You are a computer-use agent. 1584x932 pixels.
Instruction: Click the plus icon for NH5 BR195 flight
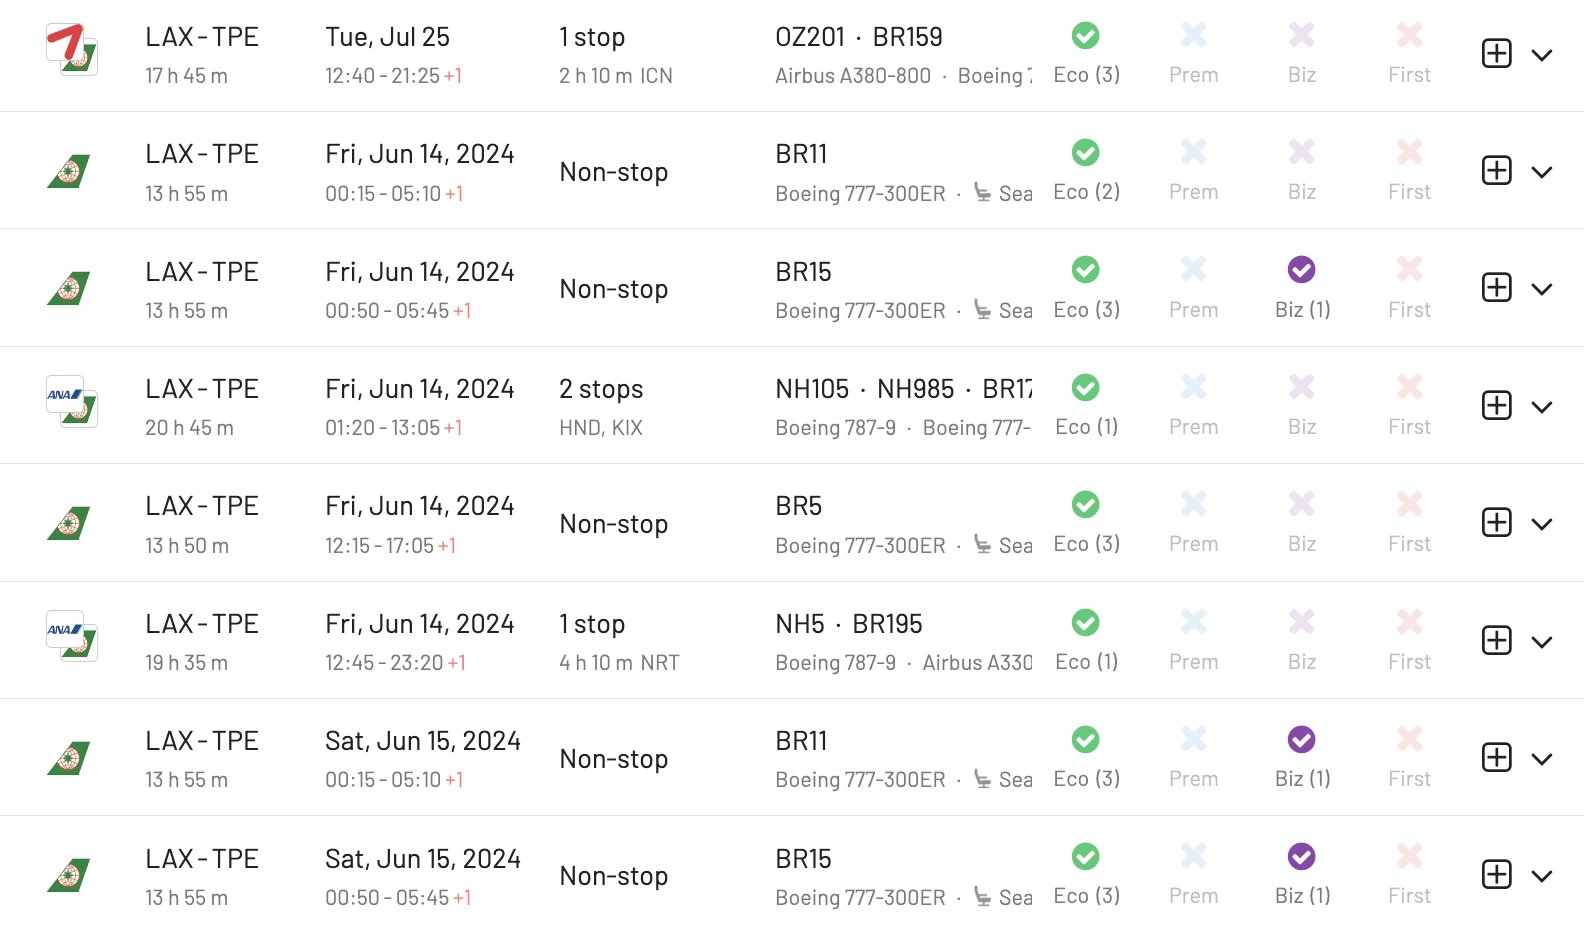click(x=1496, y=641)
